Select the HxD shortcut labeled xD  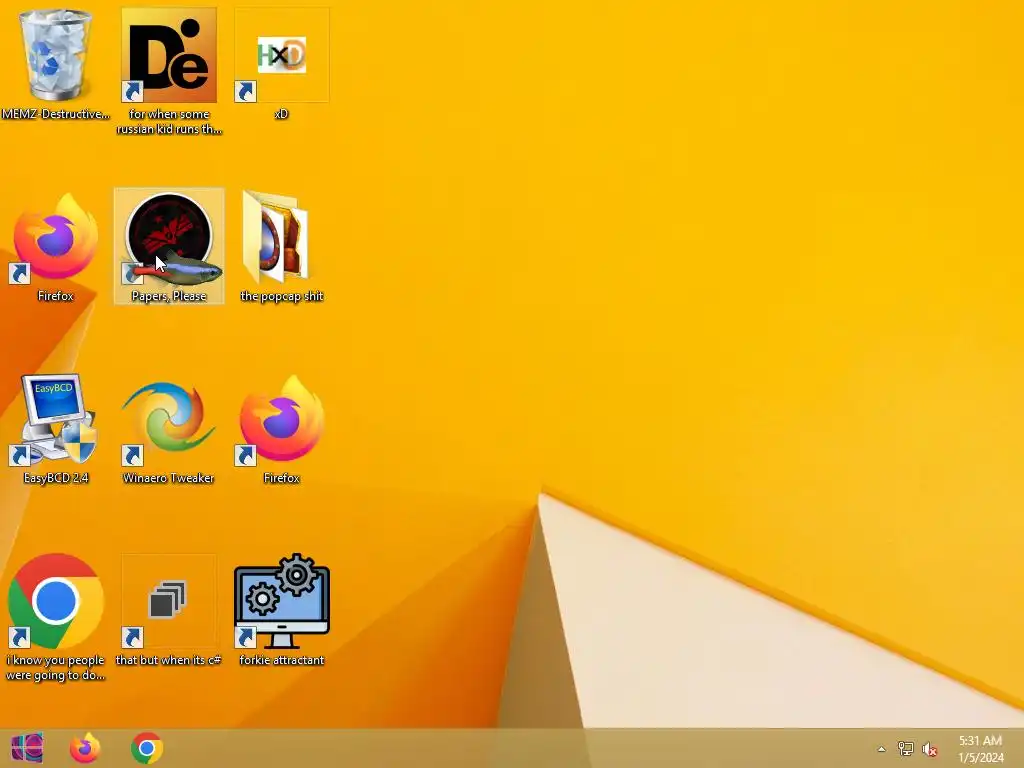(x=281, y=55)
